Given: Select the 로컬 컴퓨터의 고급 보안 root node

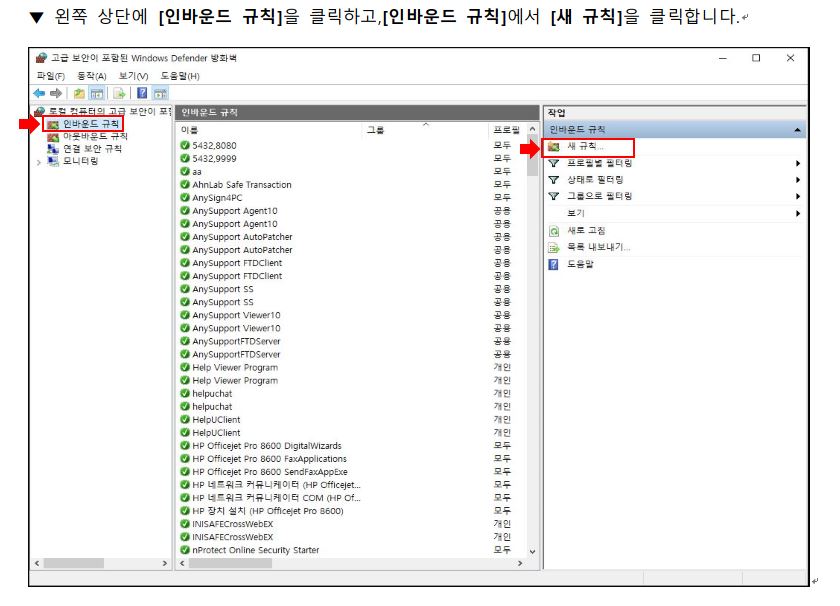Looking at the screenshot, I should coord(110,111).
